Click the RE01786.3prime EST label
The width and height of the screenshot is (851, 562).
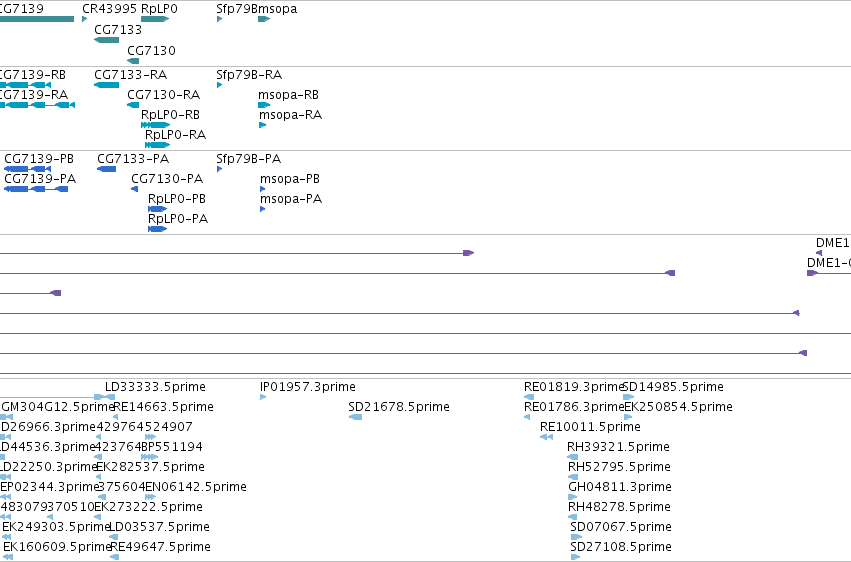574,407
